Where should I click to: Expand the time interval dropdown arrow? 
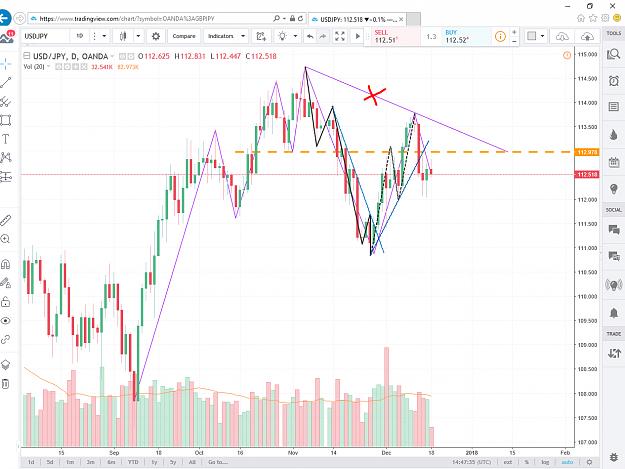tap(104, 36)
